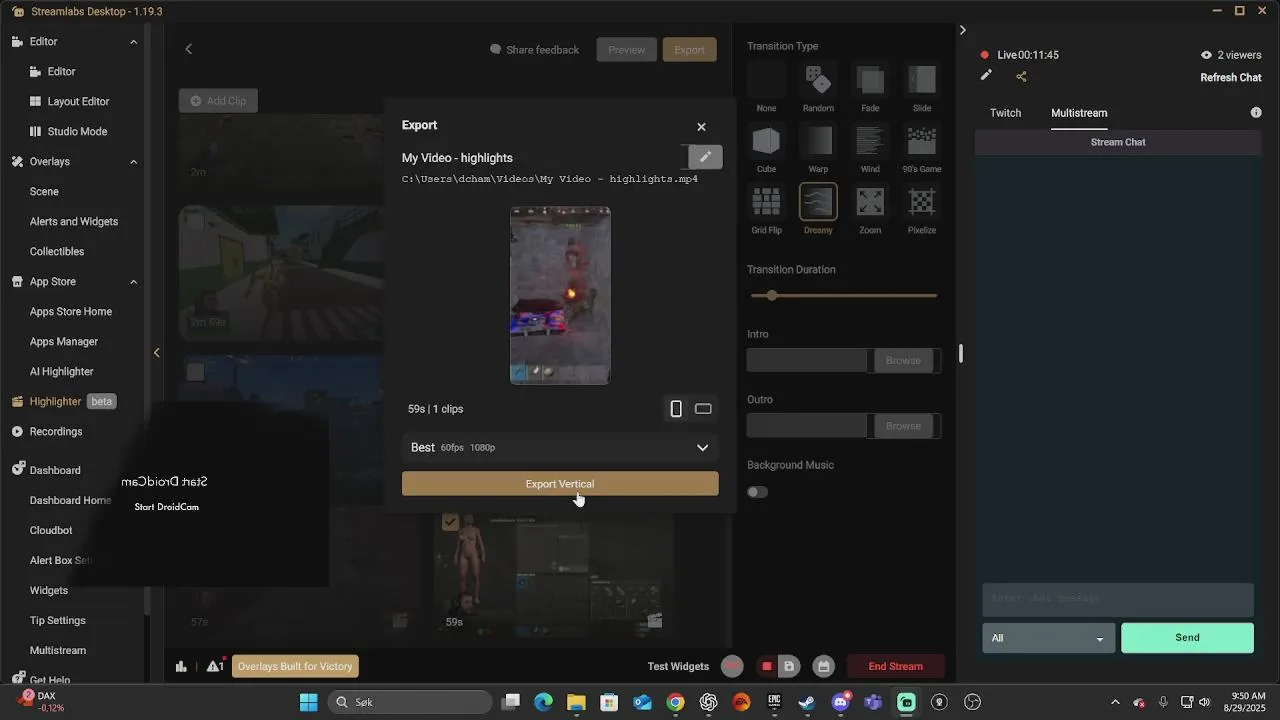The height and width of the screenshot is (720, 1280).
Task: Switch to the Multistream chat tab
Action: tap(1079, 113)
